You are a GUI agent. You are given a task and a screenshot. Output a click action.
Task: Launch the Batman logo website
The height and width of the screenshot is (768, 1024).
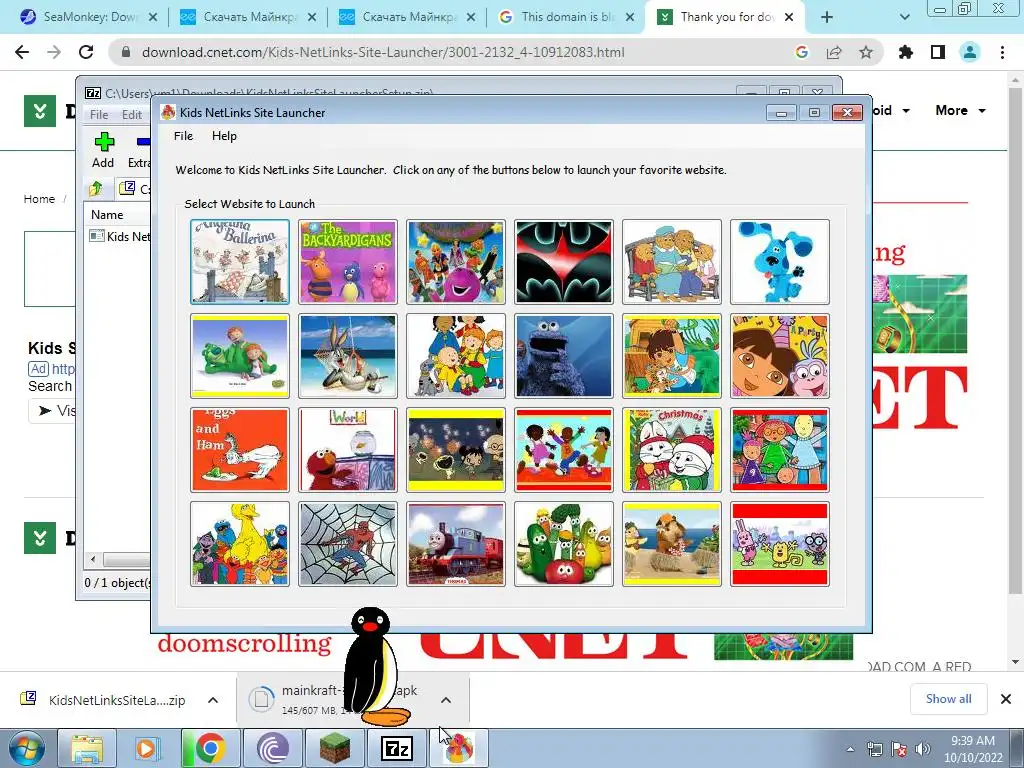(x=564, y=262)
